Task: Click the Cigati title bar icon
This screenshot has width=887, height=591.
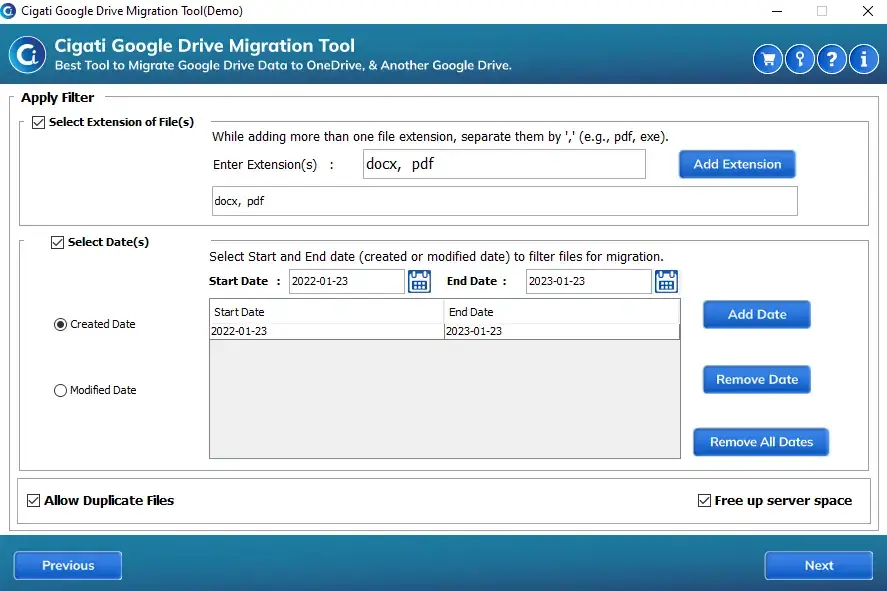Action: (x=10, y=11)
